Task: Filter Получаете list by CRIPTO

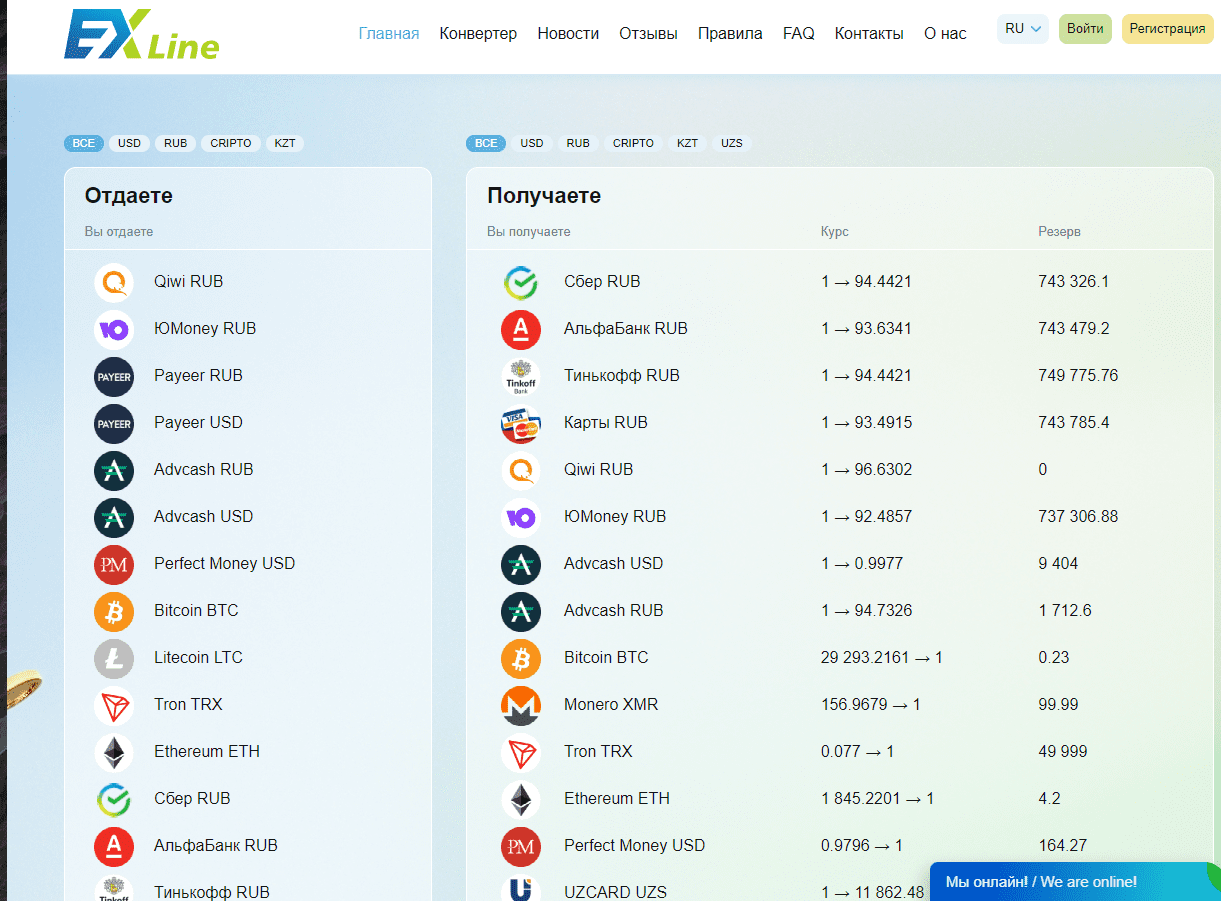Action: point(633,143)
